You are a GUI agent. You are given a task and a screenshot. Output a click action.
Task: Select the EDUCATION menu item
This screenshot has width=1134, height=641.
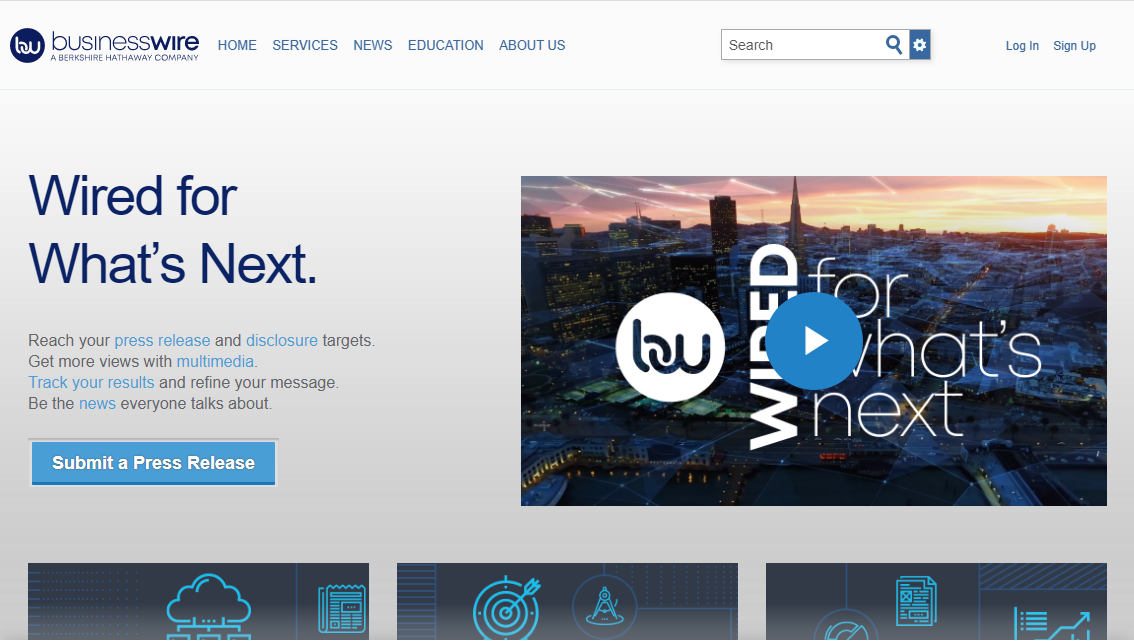(445, 45)
